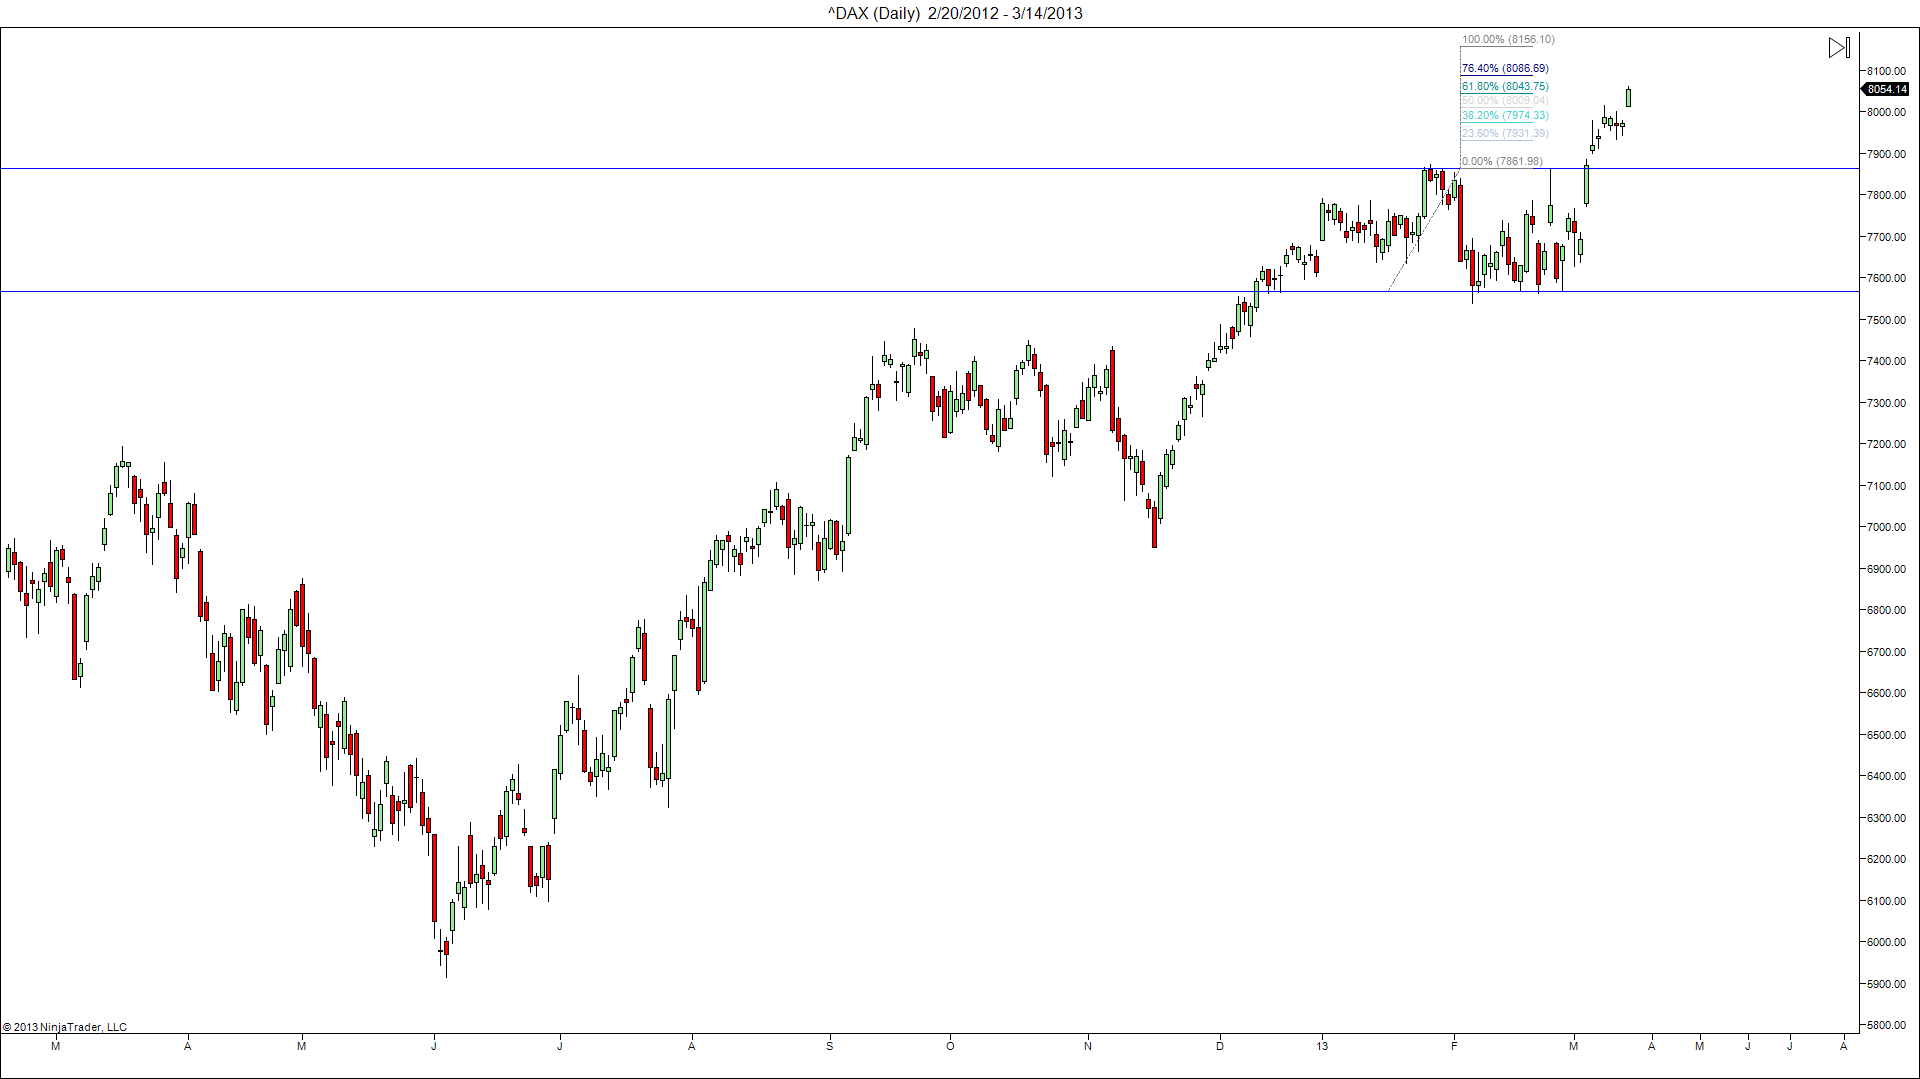The image size is (1920, 1079).
Task: Click the 13 year marker on time axis
Action: point(1322,1046)
